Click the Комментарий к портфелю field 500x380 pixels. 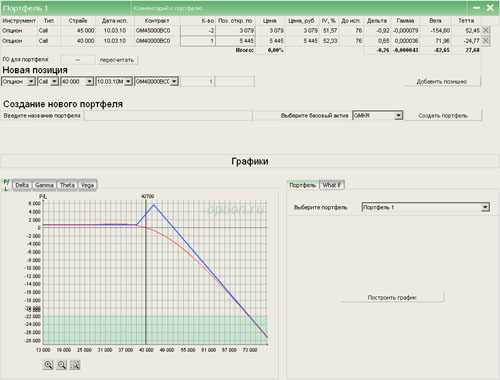[x=298, y=8]
